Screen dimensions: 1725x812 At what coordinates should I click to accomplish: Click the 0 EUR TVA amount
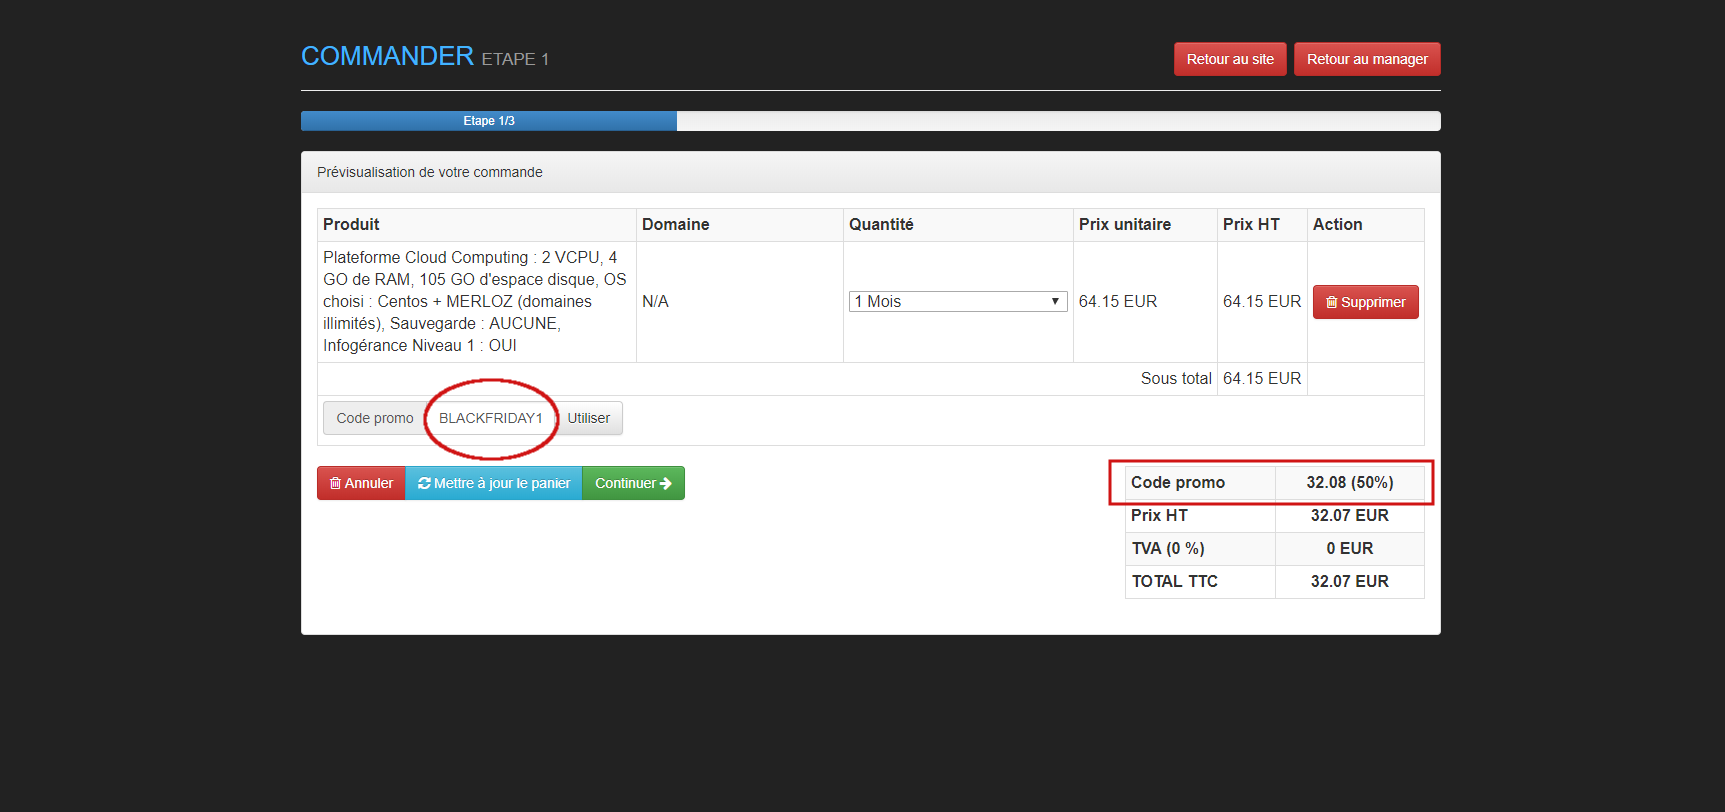point(1350,549)
